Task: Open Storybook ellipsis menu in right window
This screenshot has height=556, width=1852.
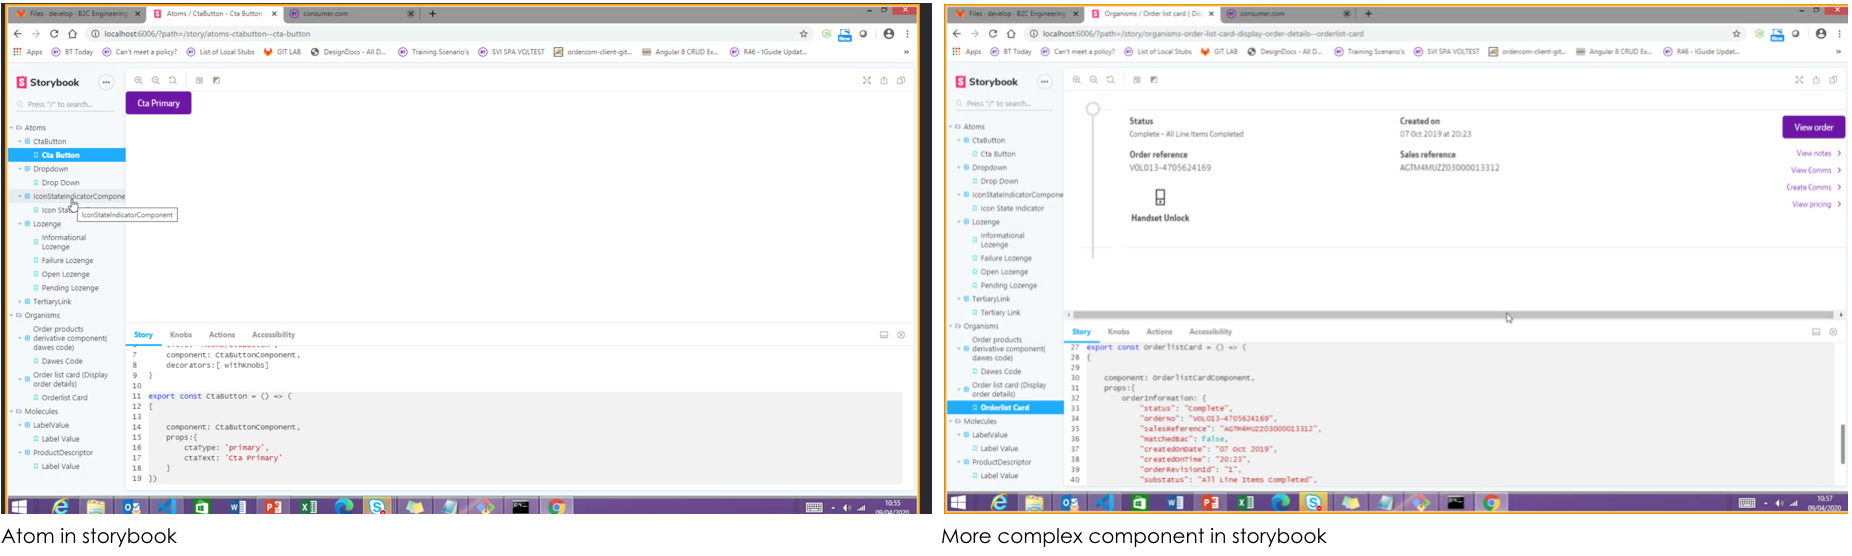Action: (x=1044, y=81)
